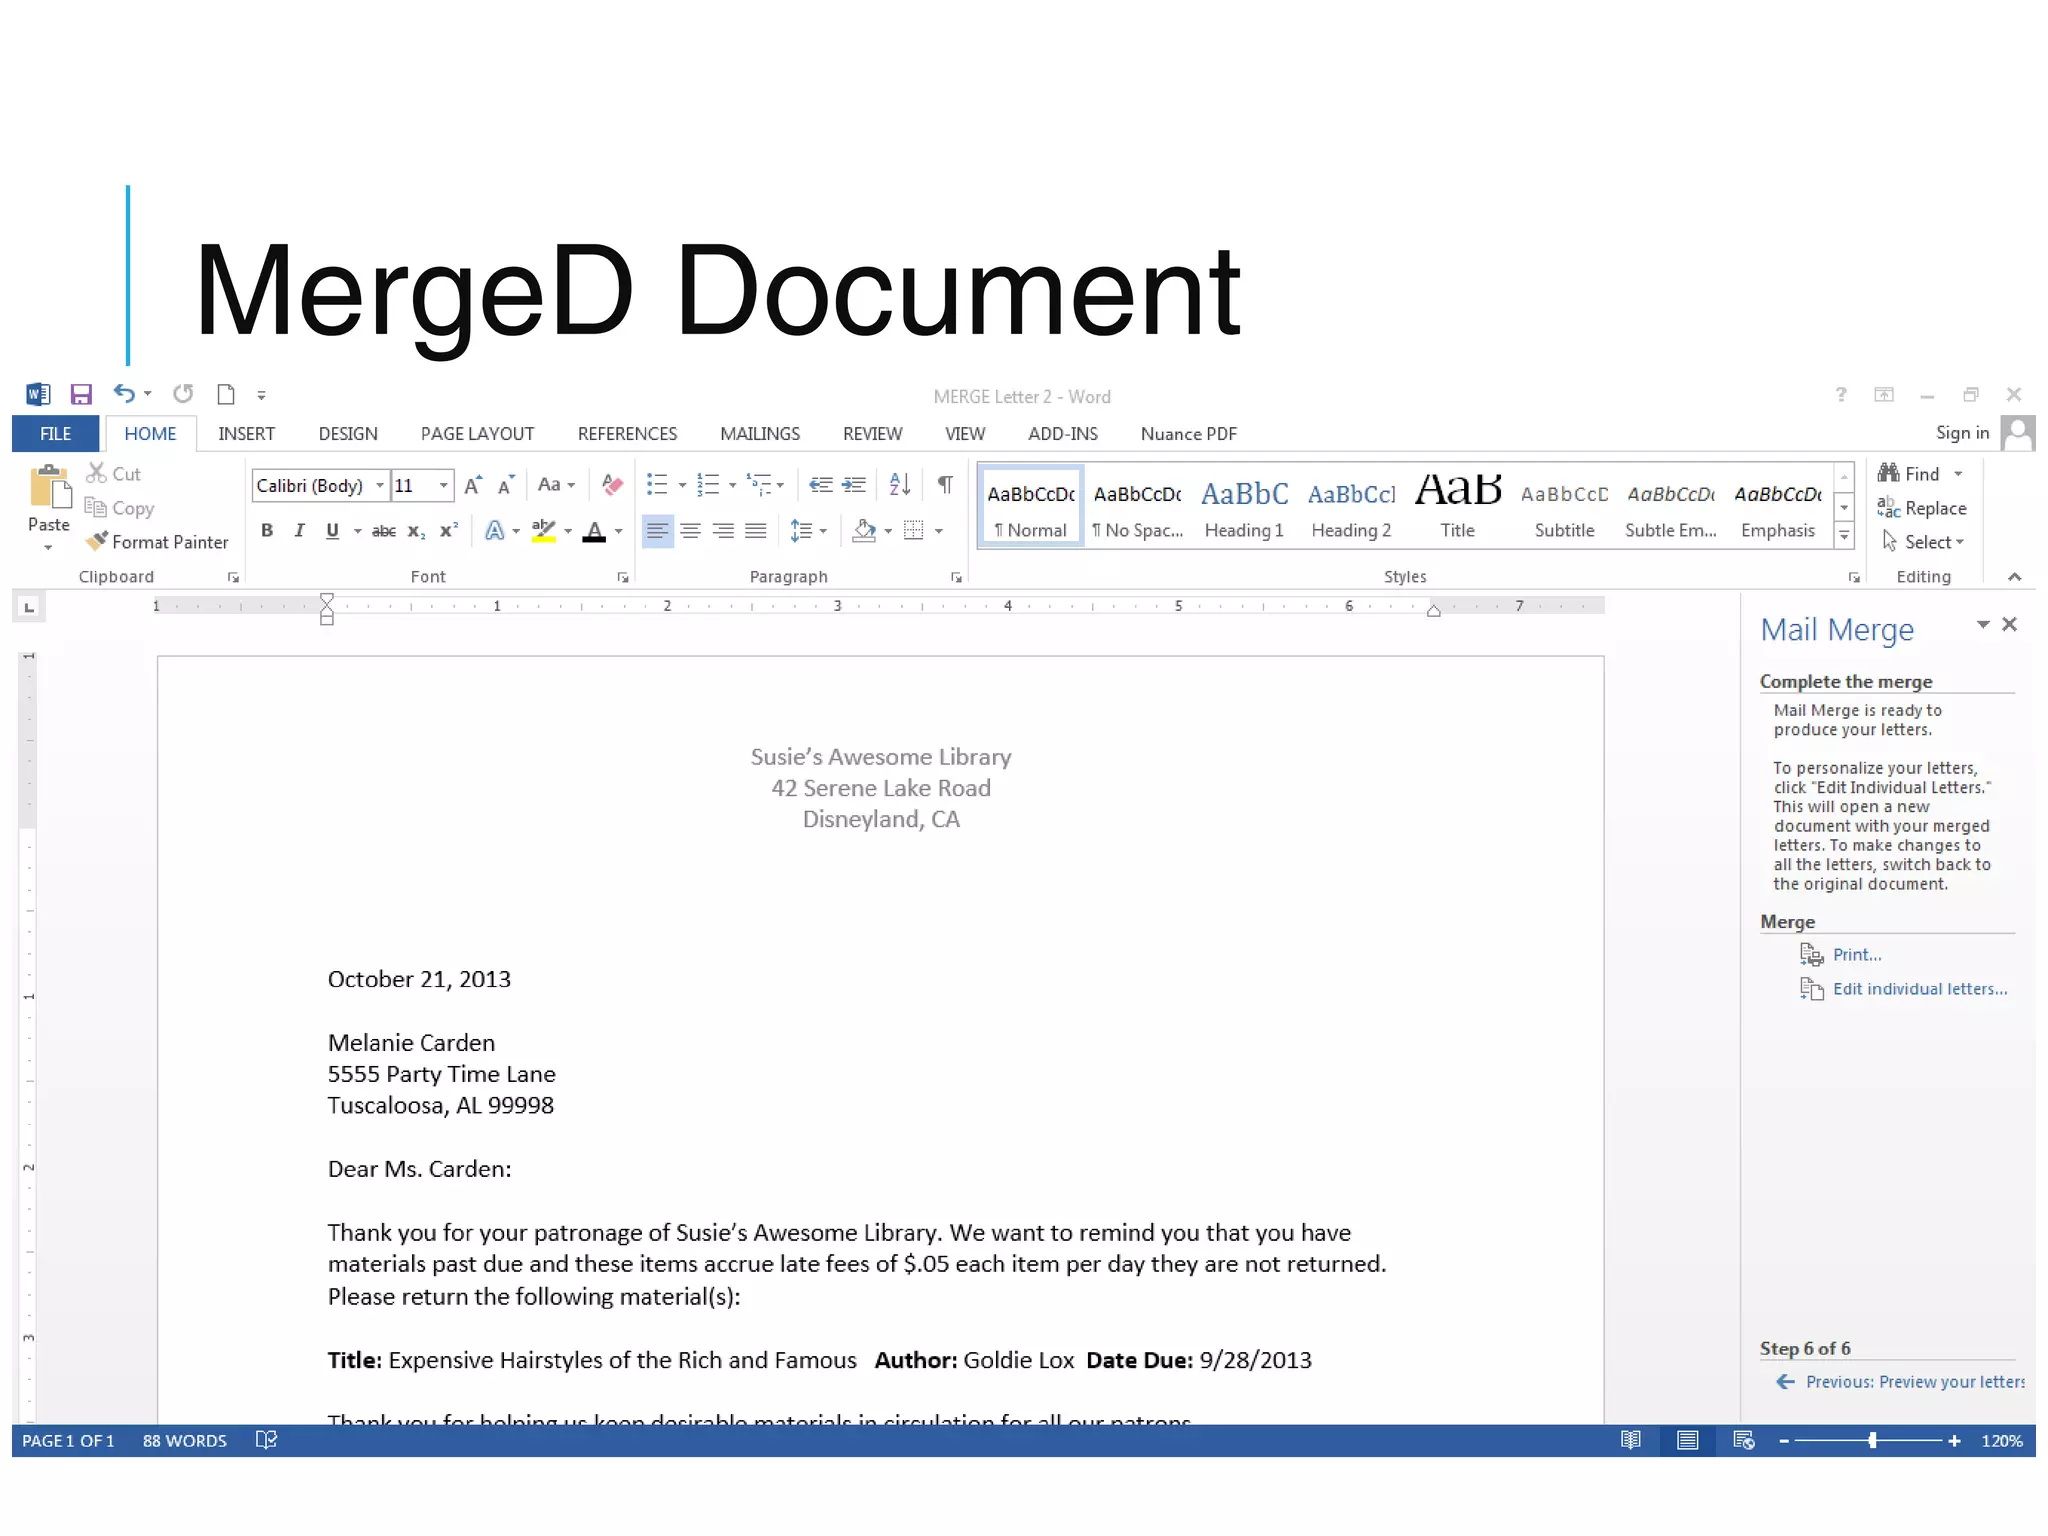This screenshot has width=2048, height=1536.
Task: Click the Save icon in quick access toolbar
Action: [x=81, y=394]
